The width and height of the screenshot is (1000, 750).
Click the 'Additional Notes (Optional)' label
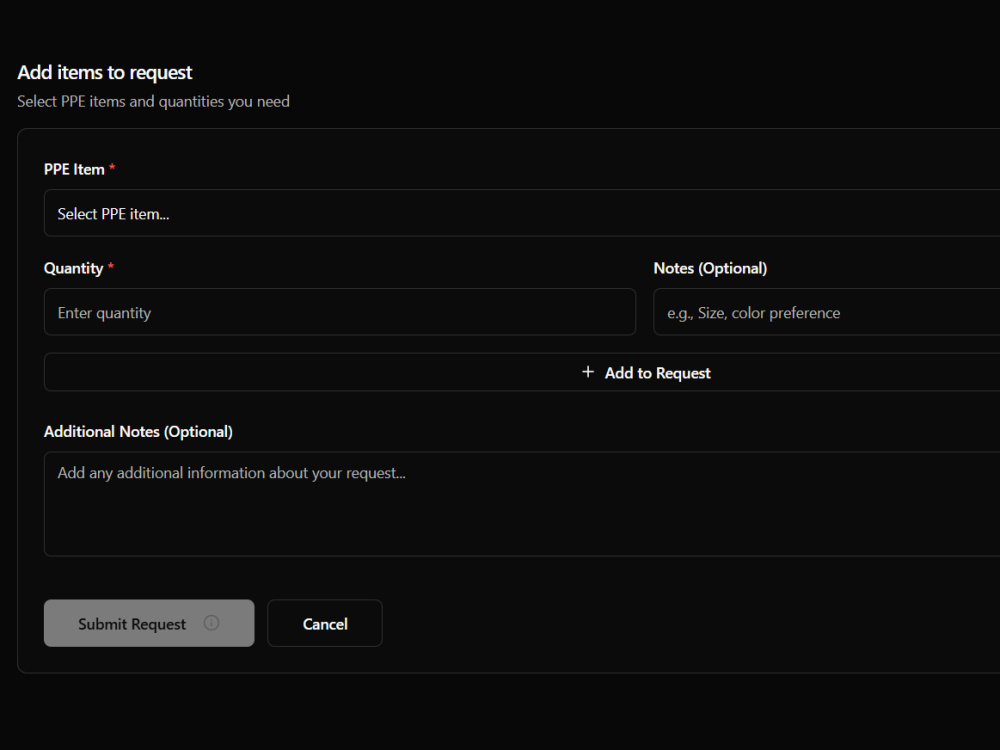click(x=138, y=432)
